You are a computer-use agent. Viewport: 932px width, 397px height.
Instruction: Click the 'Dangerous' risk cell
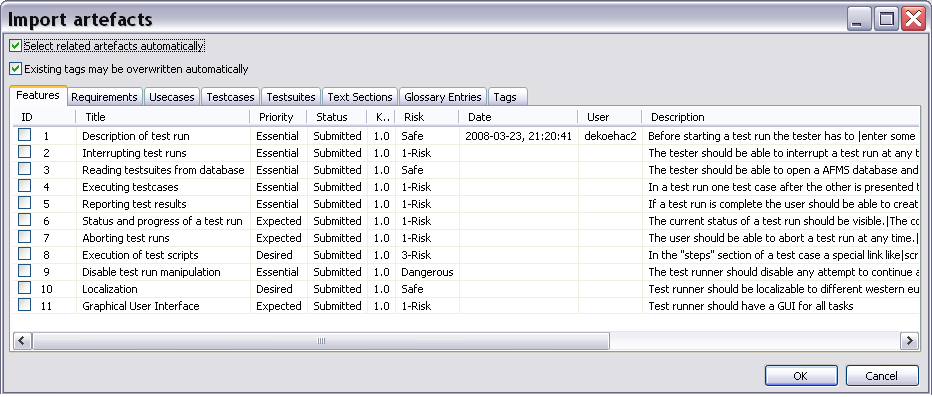coord(427,272)
